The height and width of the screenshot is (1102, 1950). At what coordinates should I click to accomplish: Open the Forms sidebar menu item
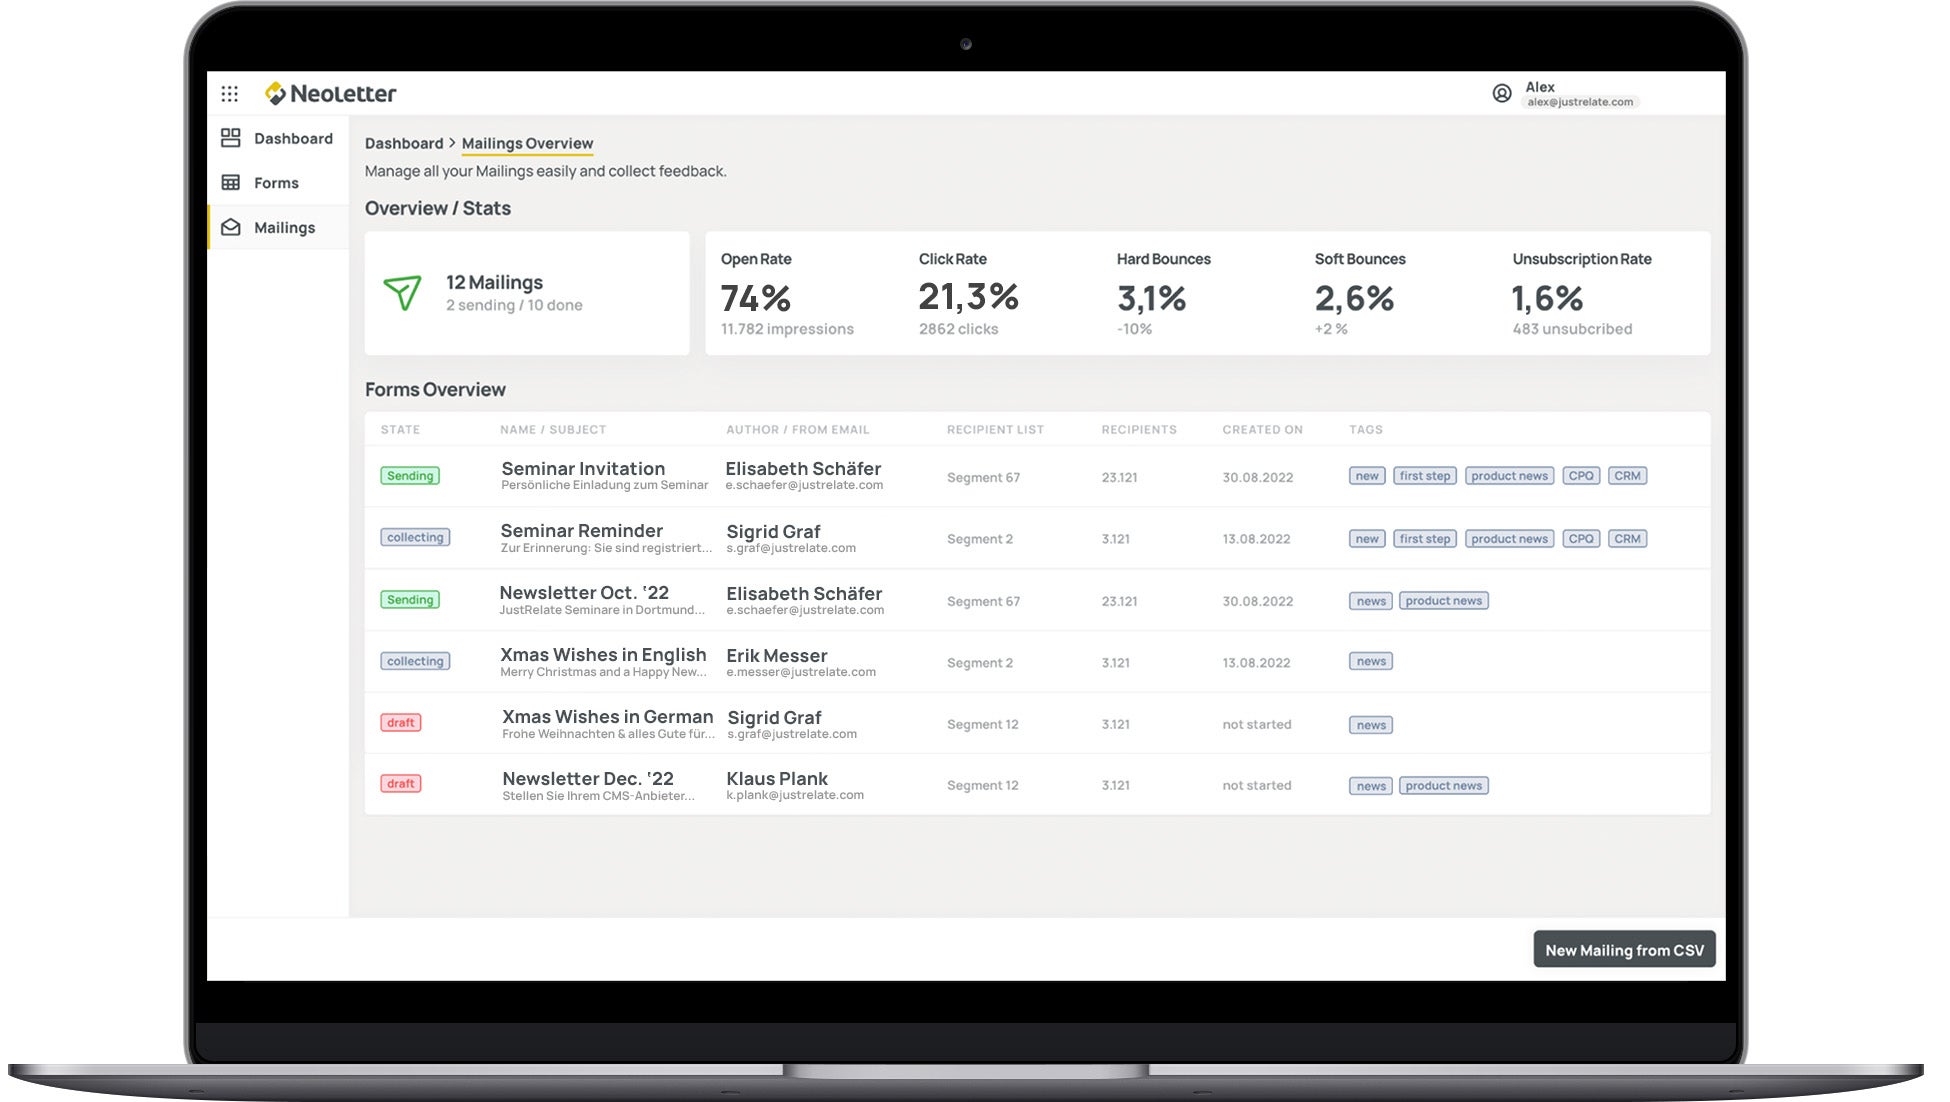[x=276, y=183]
